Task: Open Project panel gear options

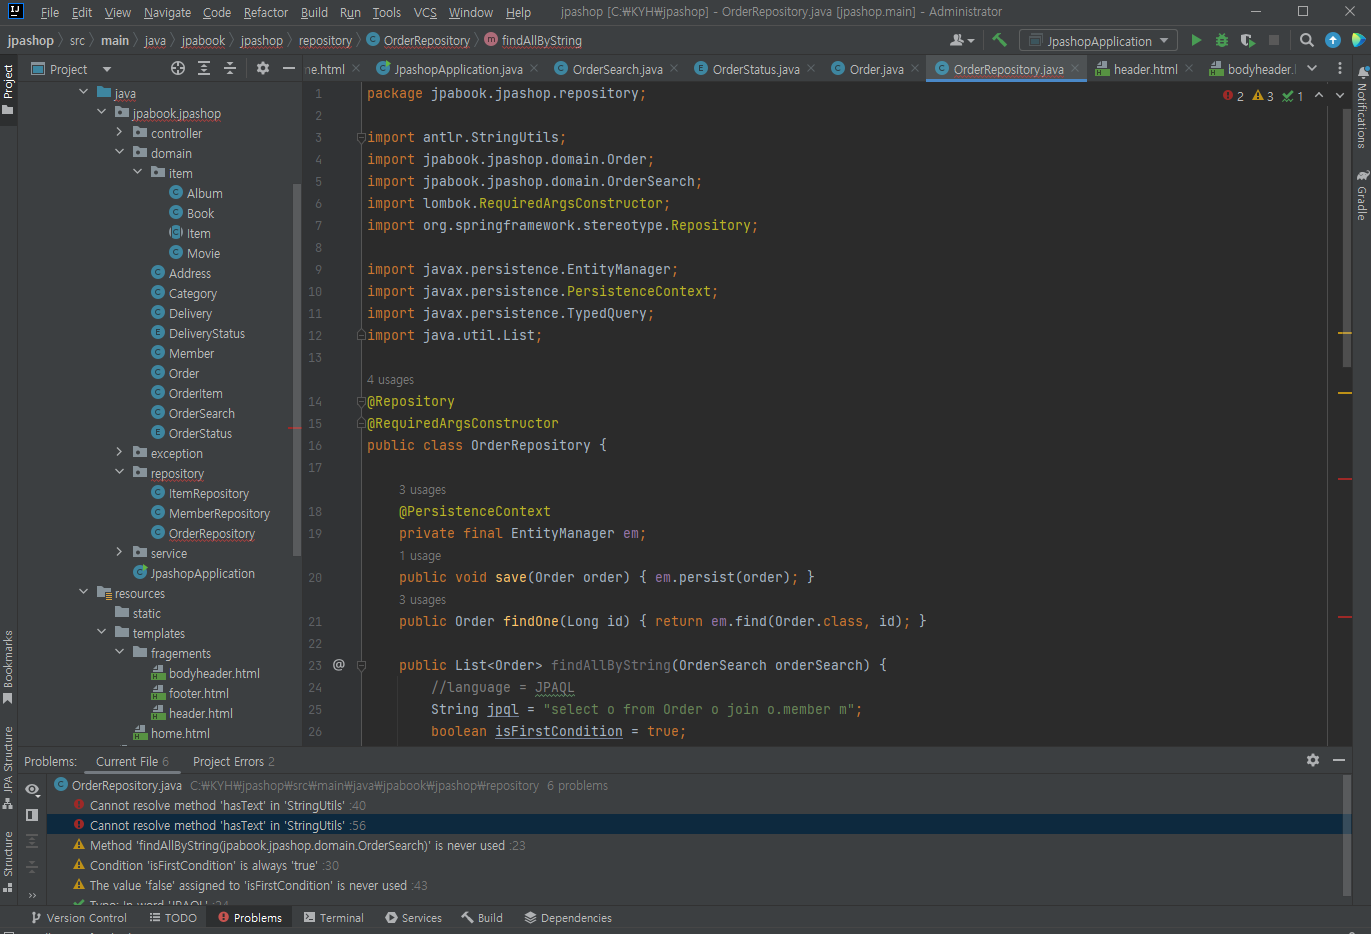Action: coord(263,69)
